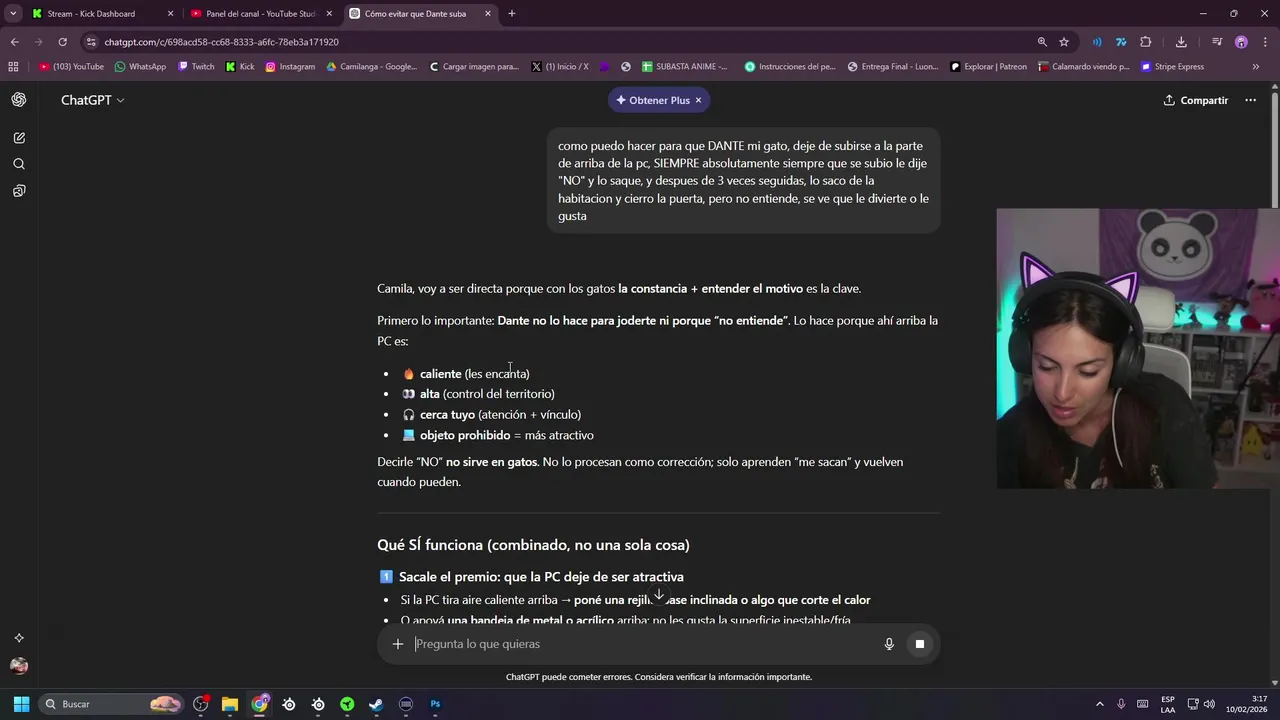This screenshot has height=720, width=1280.
Task: Close the Stream - Kick Dashboard tab
Action: tap(170, 14)
